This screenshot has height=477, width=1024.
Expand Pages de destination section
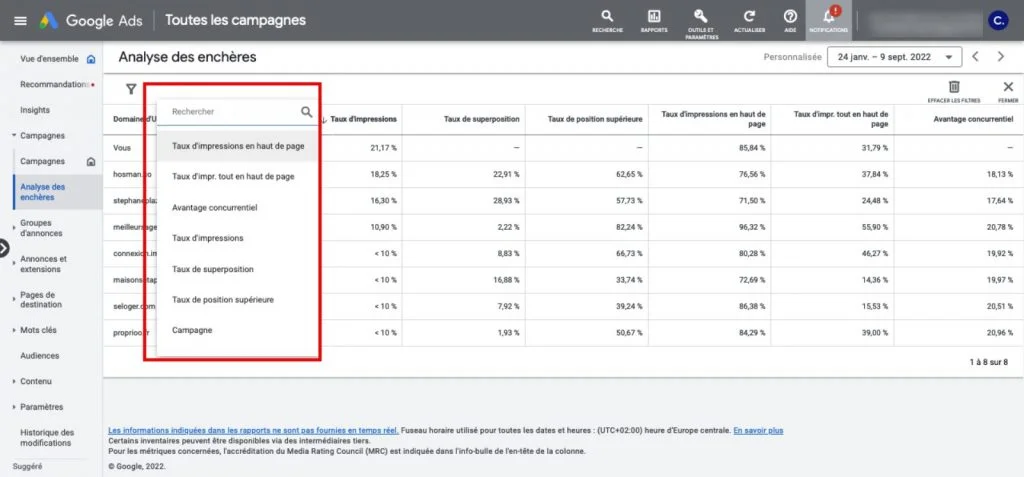tap(14, 299)
